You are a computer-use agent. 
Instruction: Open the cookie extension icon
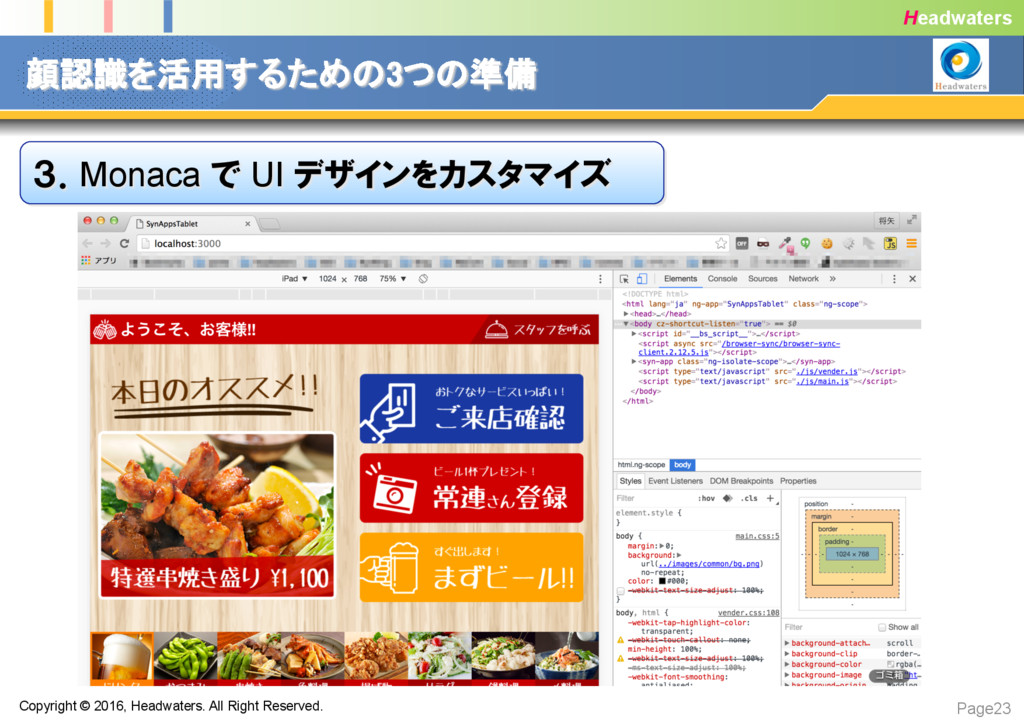pyautogui.click(x=827, y=244)
